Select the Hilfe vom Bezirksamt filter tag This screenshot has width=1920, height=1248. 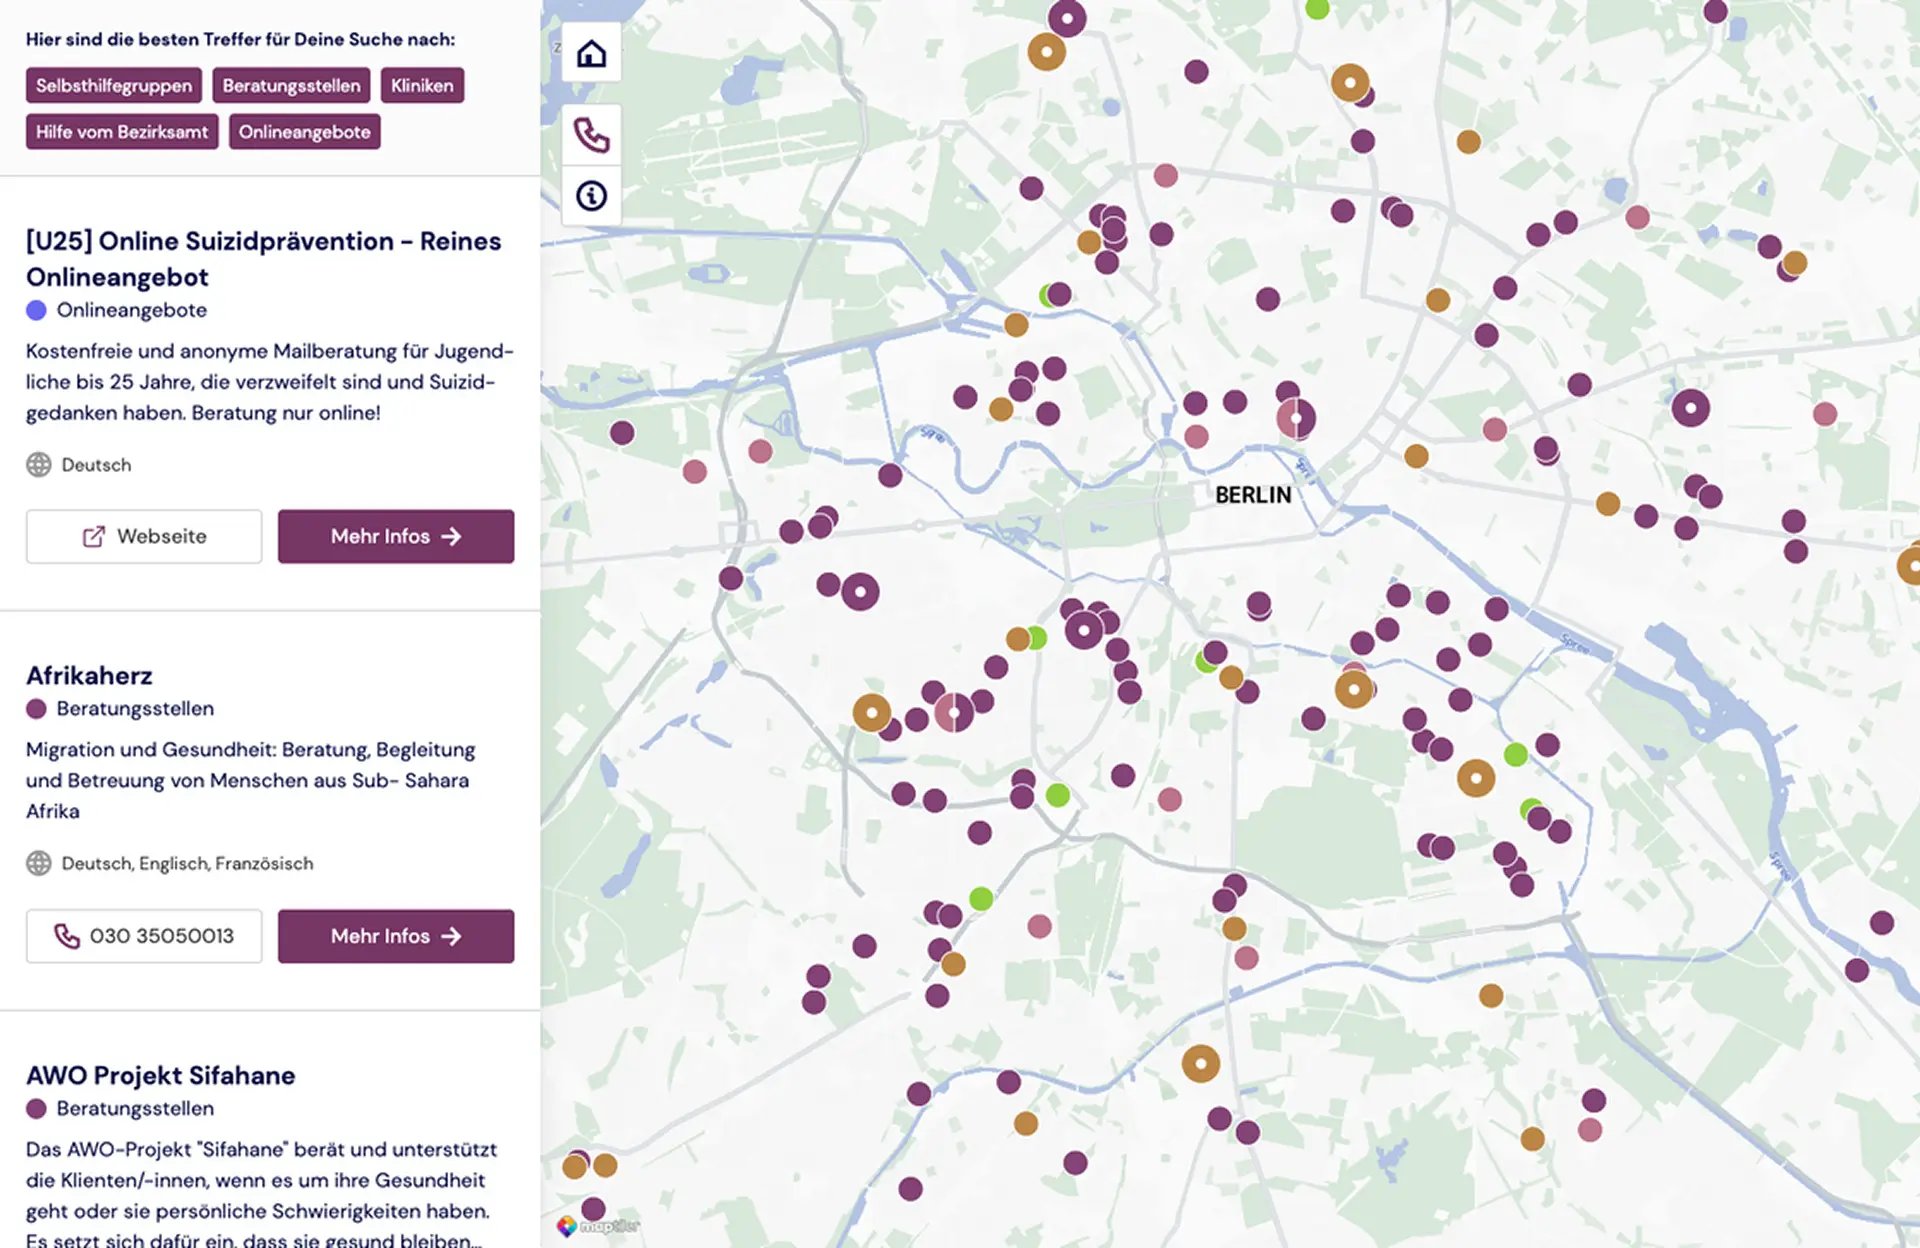(x=122, y=131)
